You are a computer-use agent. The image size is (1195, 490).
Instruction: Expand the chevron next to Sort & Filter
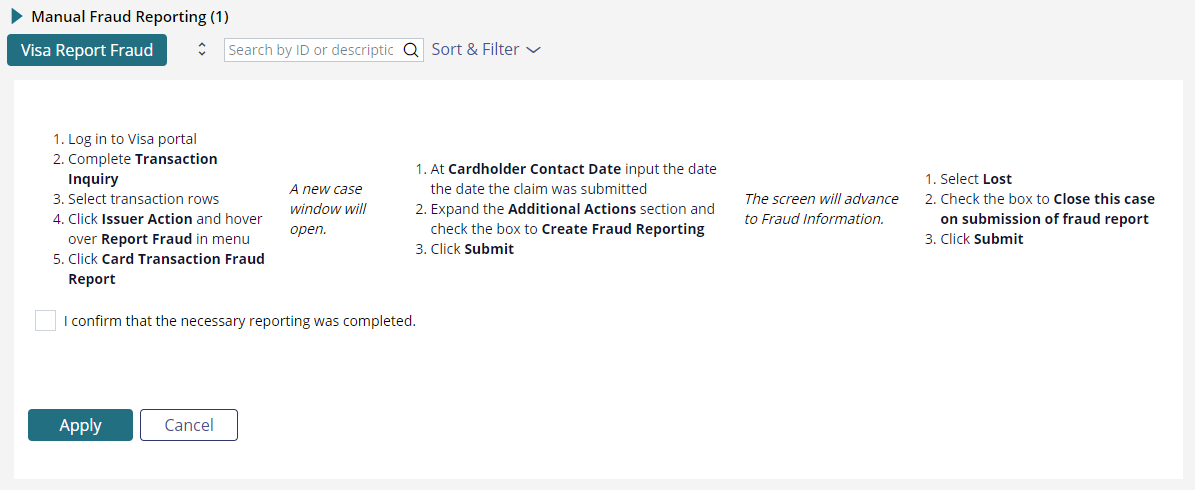[x=533, y=50]
